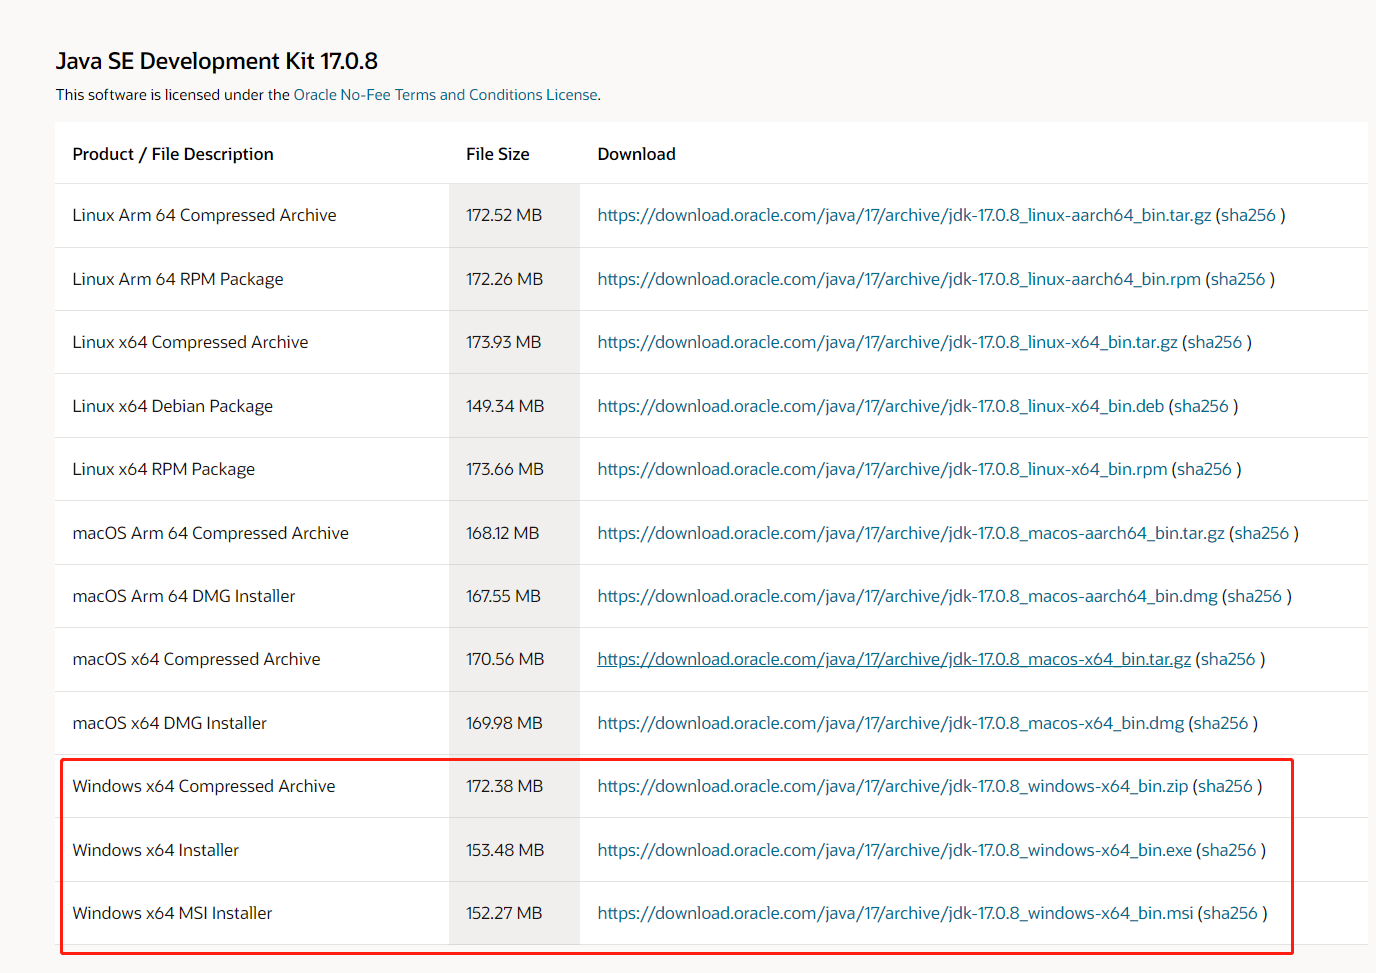Image resolution: width=1376 pixels, height=973 pixels.
Task: Download the Windows x64 Compressed Archive zip
Action: point(894,786)
